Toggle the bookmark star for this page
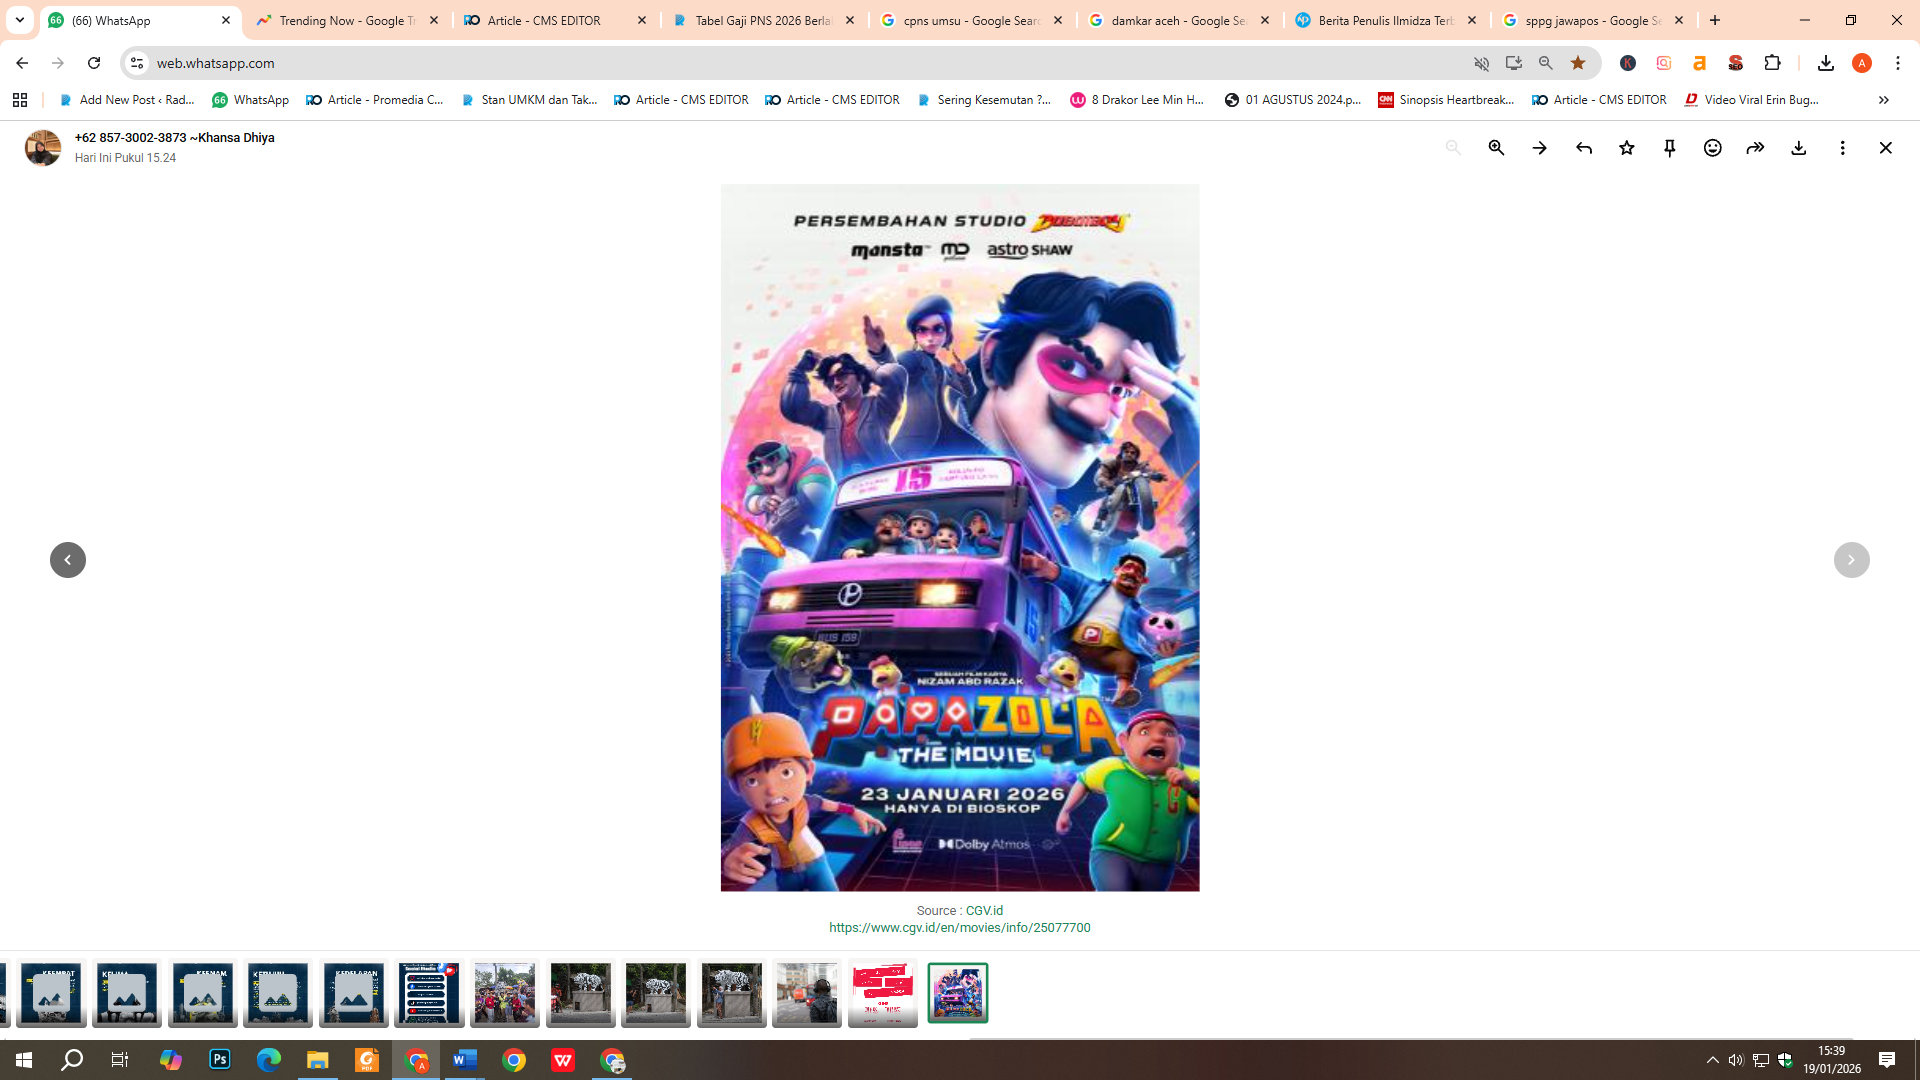This screenshot has width=1920, height=1080. coord(1578,63)
